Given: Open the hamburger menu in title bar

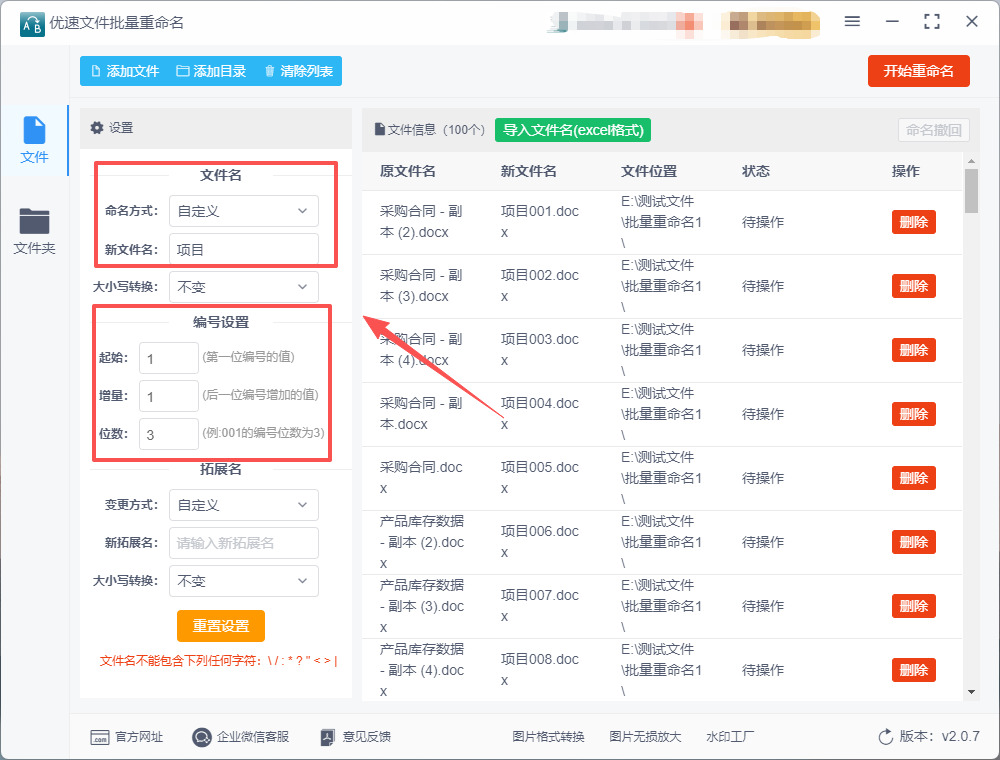Looking at the screenshot, I should pos(852,22).
